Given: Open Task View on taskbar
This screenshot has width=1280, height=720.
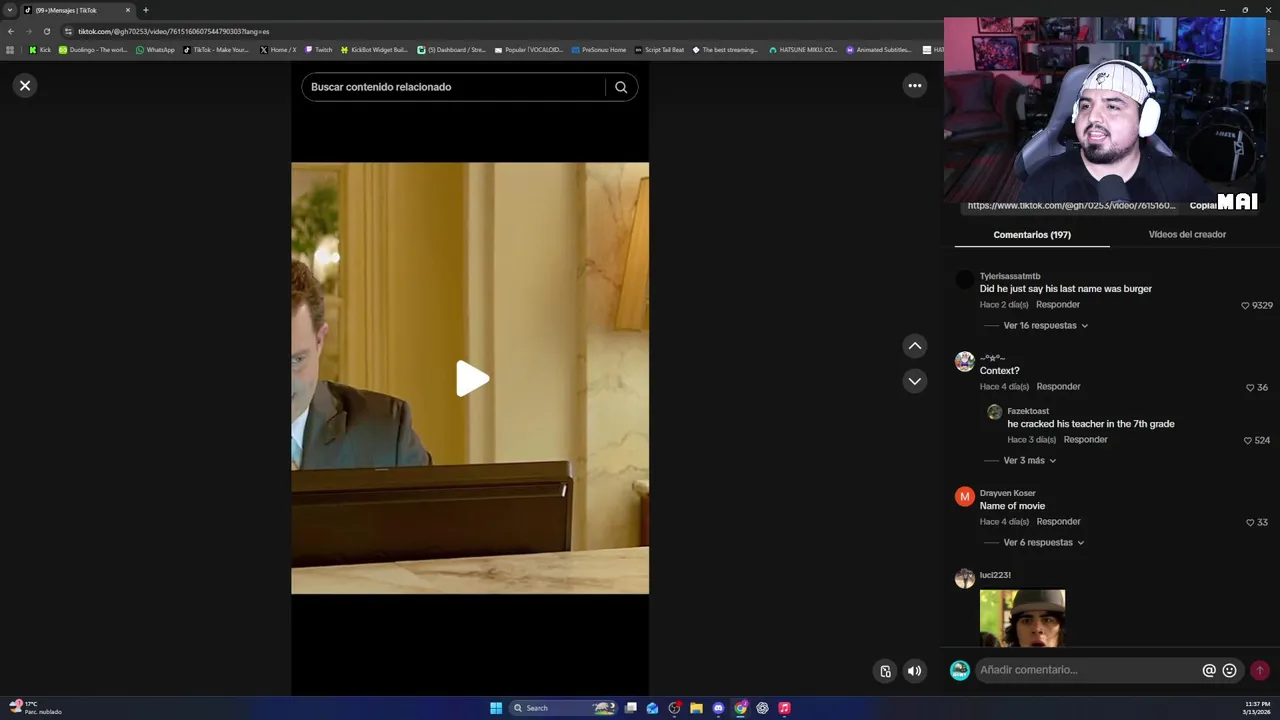Looking at the screenshot, I should tap(630, 708).
